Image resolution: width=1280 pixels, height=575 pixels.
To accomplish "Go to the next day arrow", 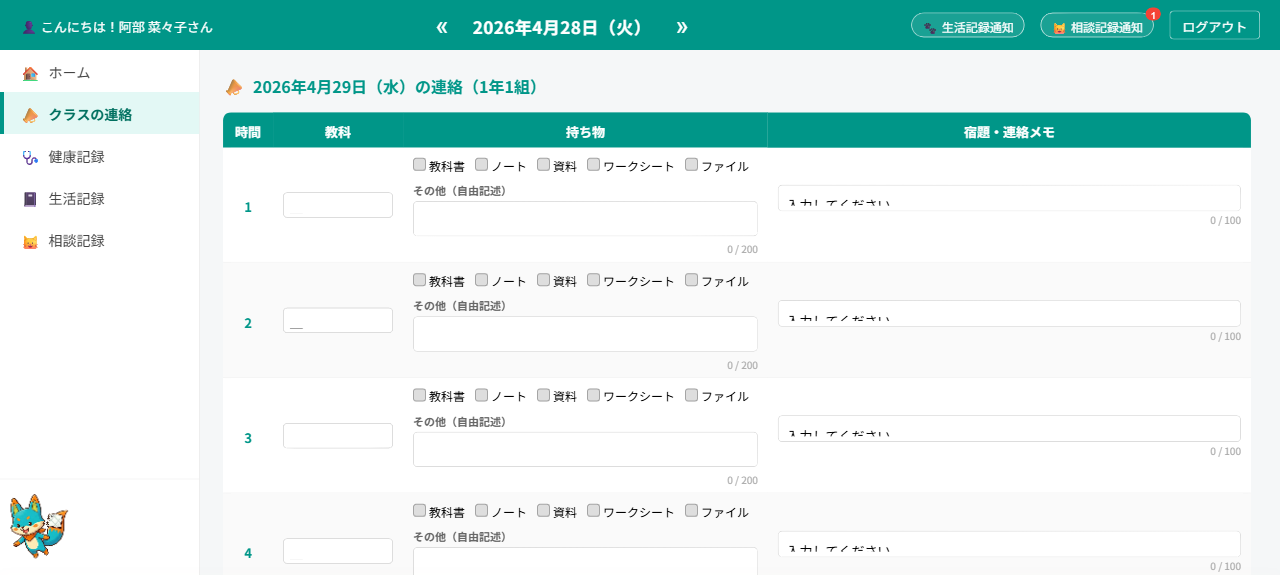I will click(682, 27).
